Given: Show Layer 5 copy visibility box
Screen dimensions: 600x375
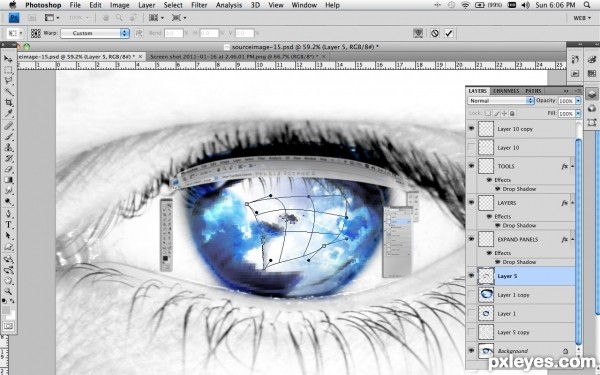Looking at the screenshot, I should point(471,332).
